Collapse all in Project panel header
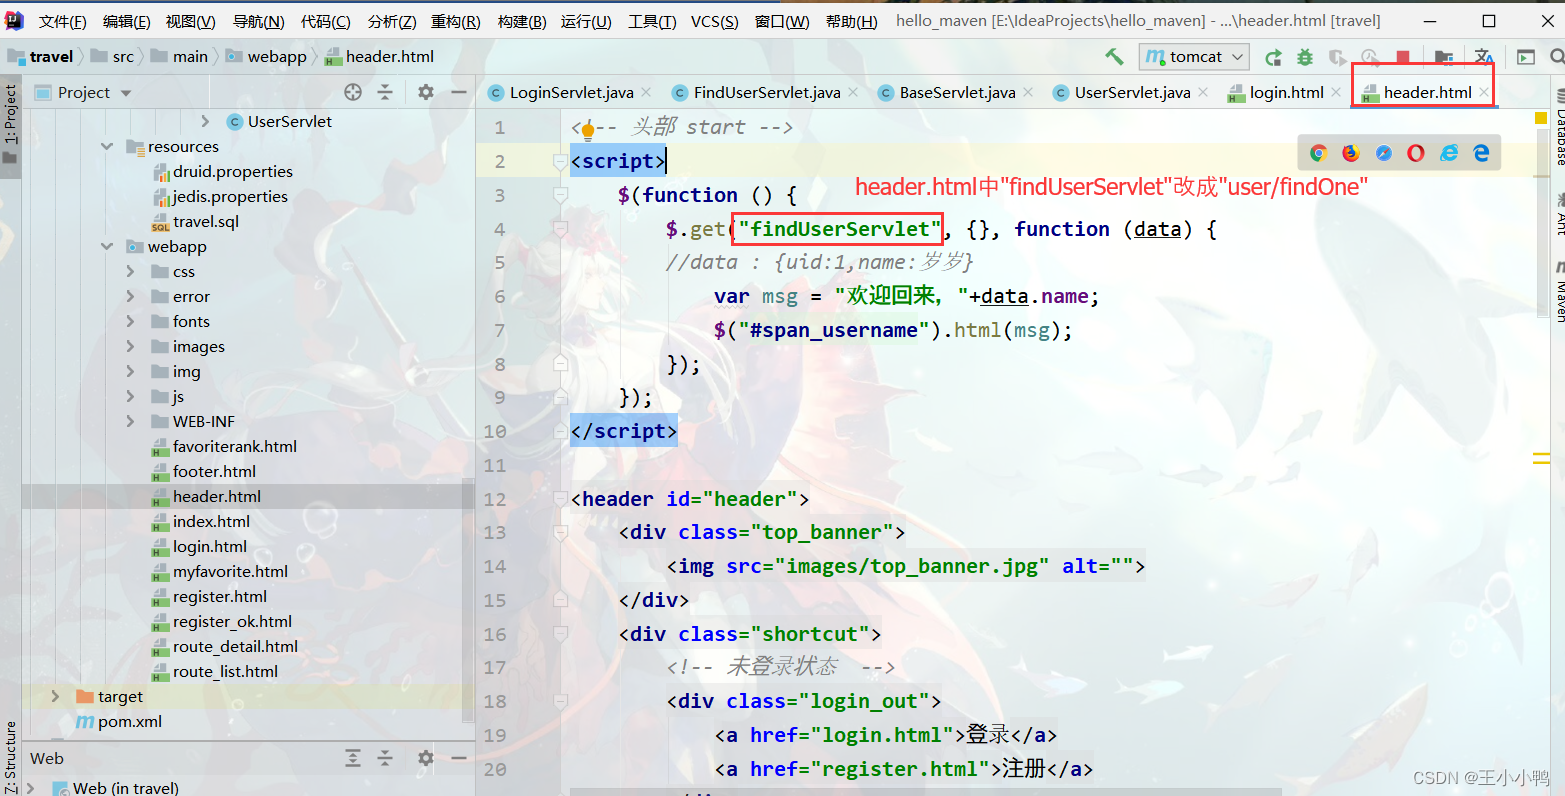The height and width of the screenshot is (796, 1565). 385,92
